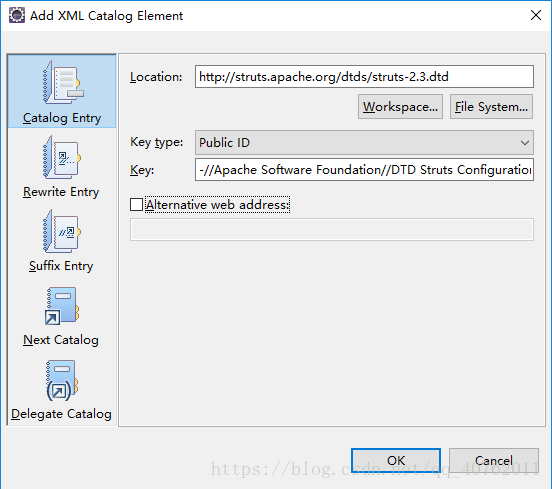Focus the Key input field

click(364, 170)
